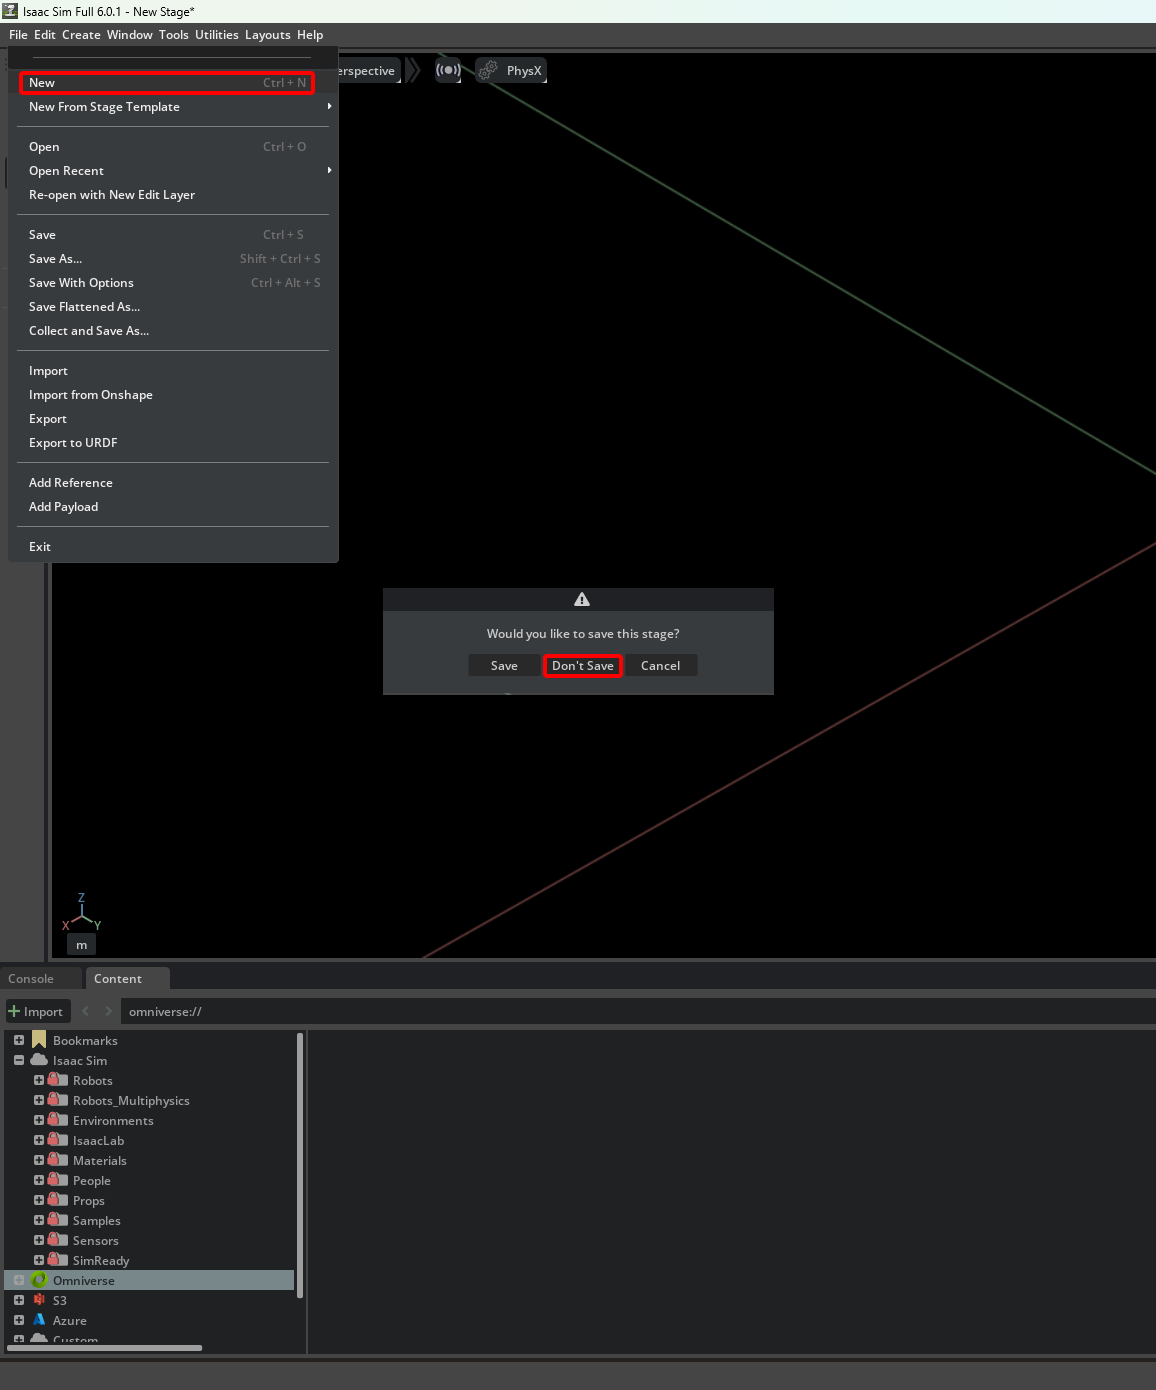The height and width of the screenshot is (1390, 1156).
Task: Select the Omniverse tree row
Action: click(150, 1280)
